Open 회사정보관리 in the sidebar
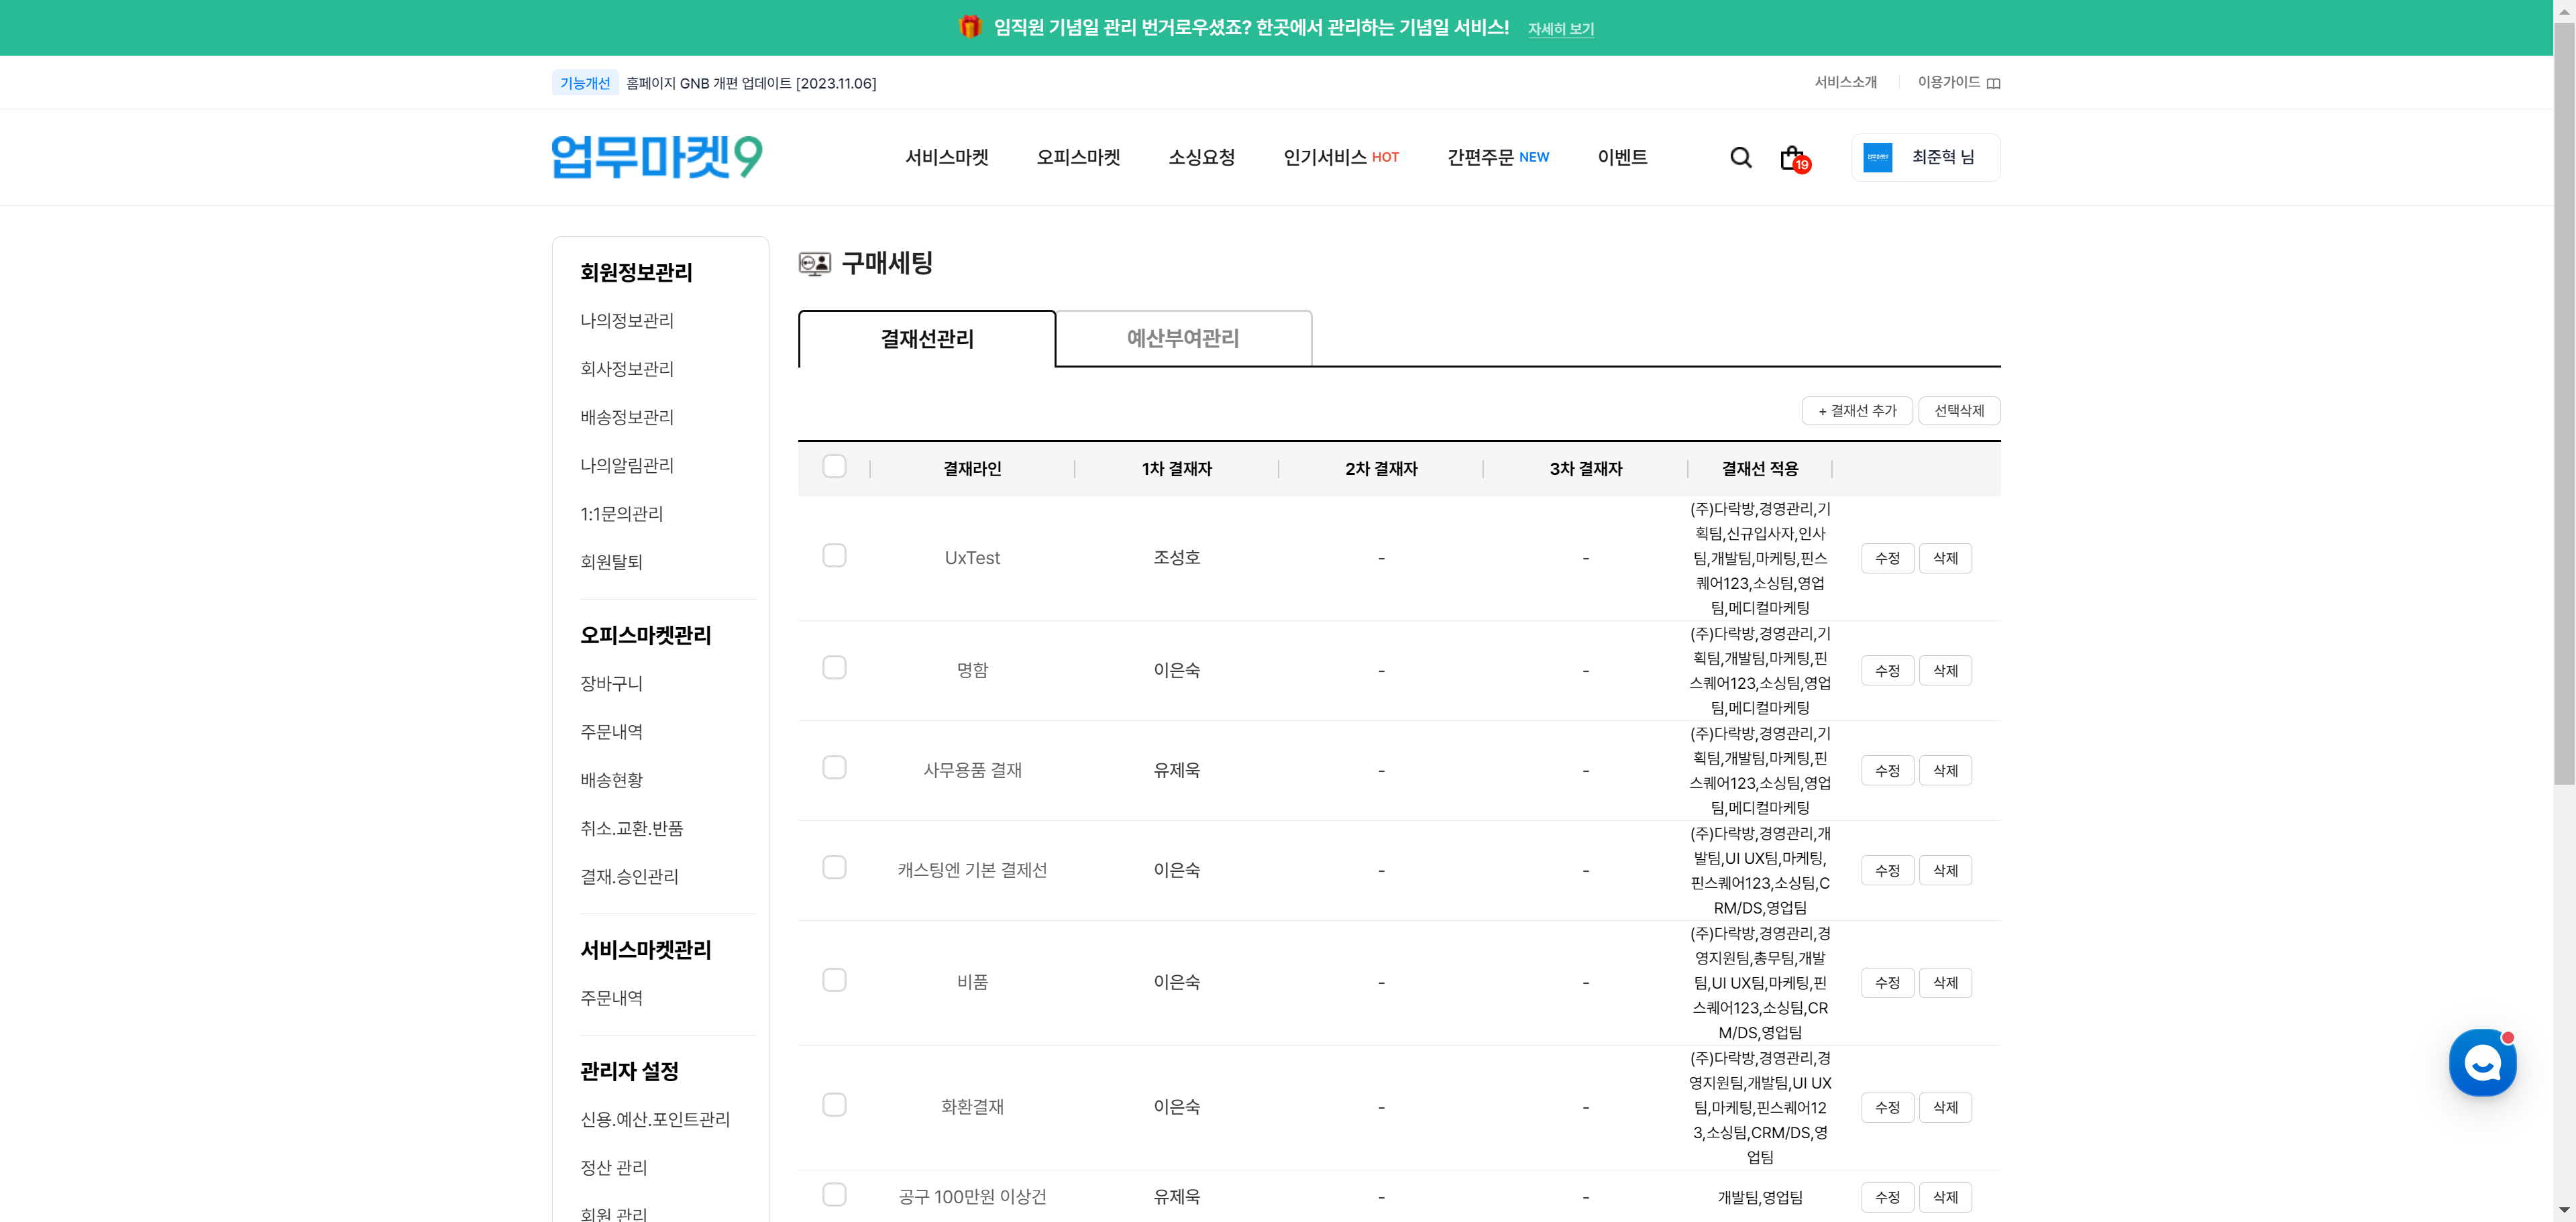 (x=627, y=369)
